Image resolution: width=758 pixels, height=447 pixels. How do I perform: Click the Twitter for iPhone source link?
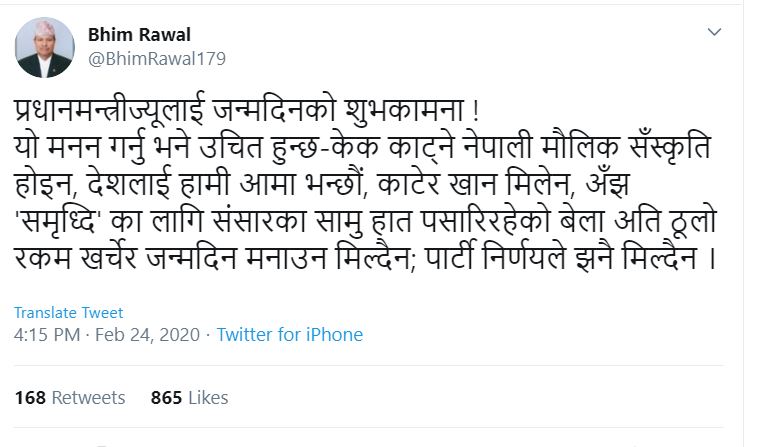[x=289, y=334]
